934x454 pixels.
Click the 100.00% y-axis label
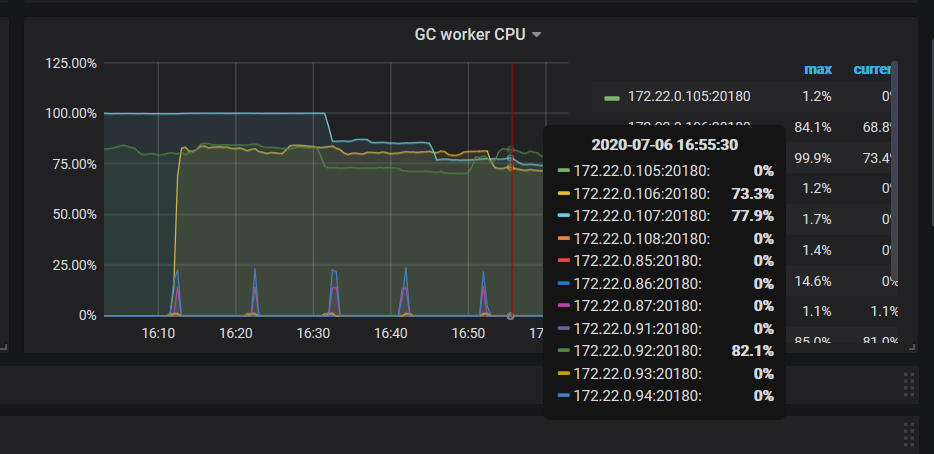(71, 113)
